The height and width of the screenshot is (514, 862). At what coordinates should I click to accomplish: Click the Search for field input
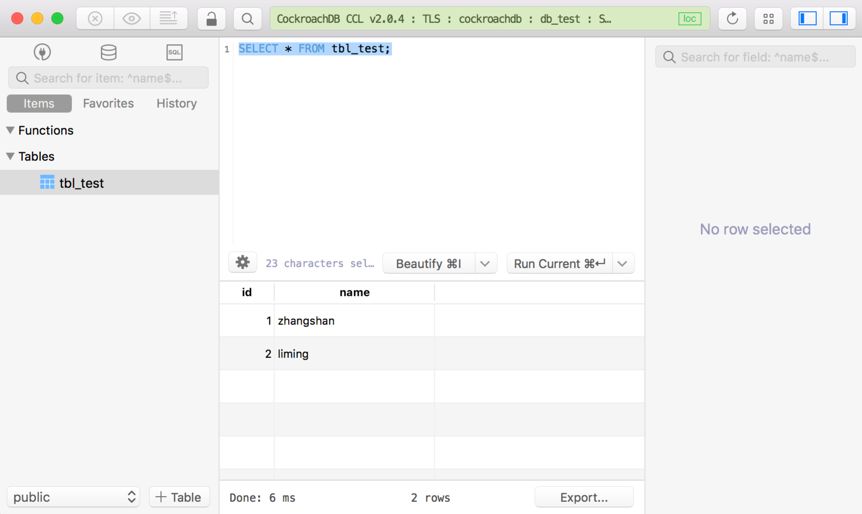point(755,57)
